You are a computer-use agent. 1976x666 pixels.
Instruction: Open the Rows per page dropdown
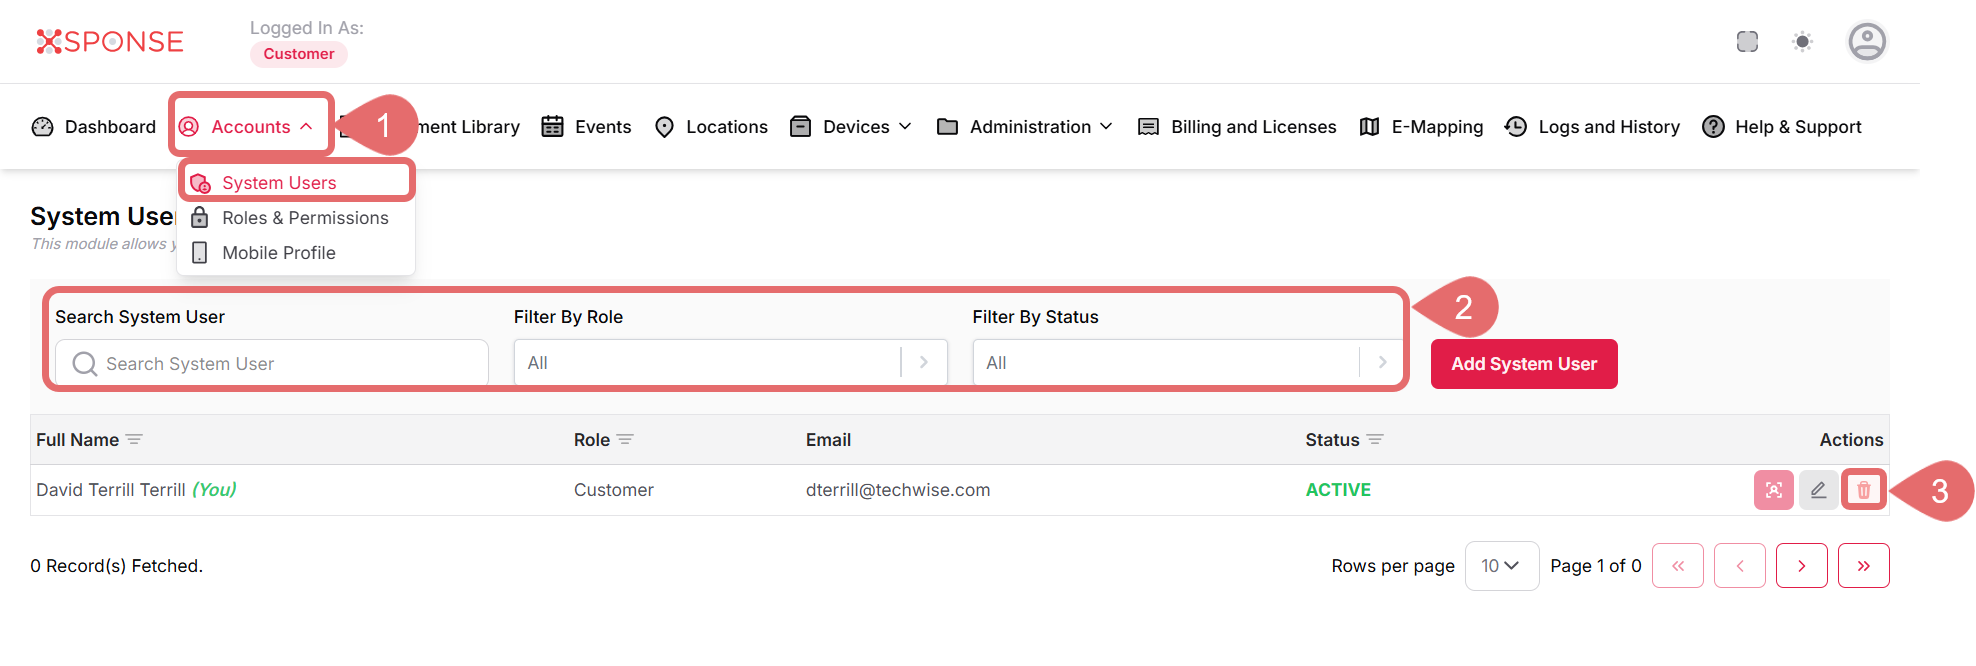[1501, 566]
